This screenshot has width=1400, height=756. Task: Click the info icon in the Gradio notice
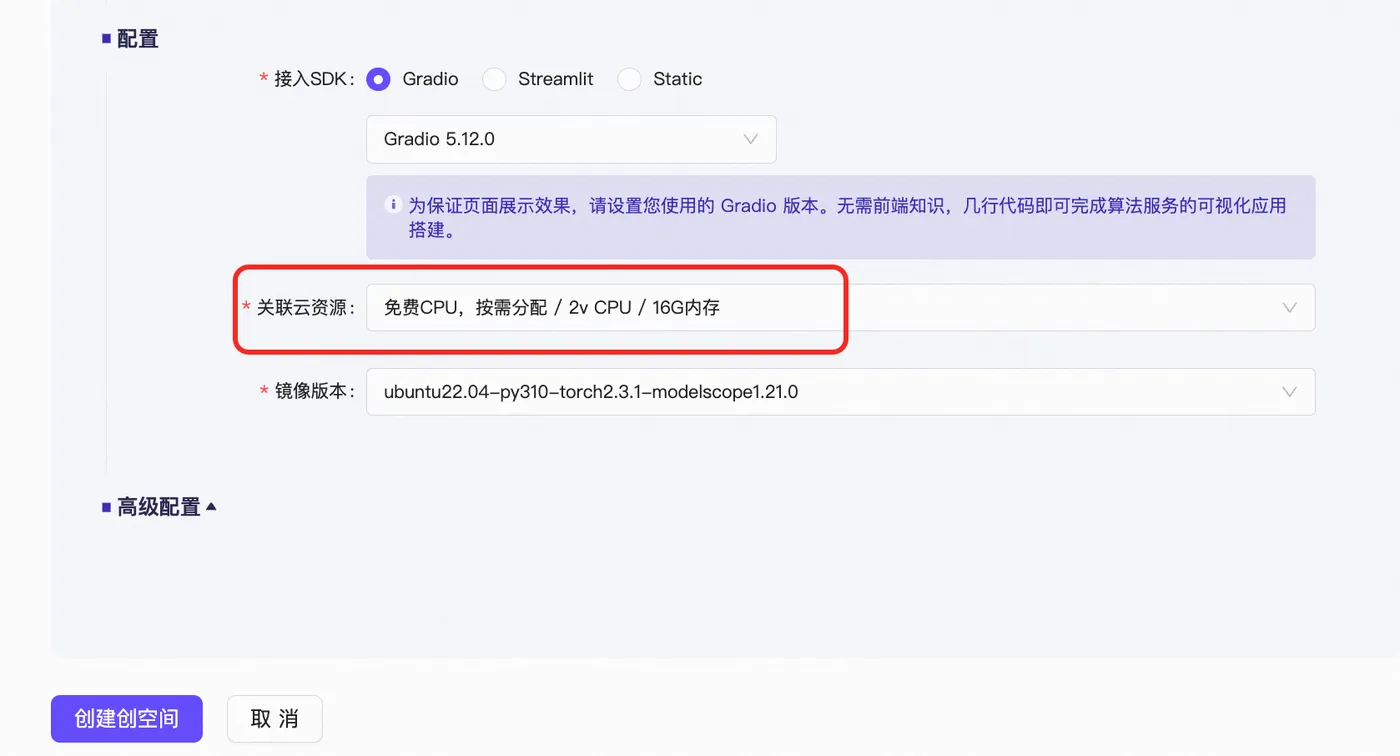(x=393, y=205)
